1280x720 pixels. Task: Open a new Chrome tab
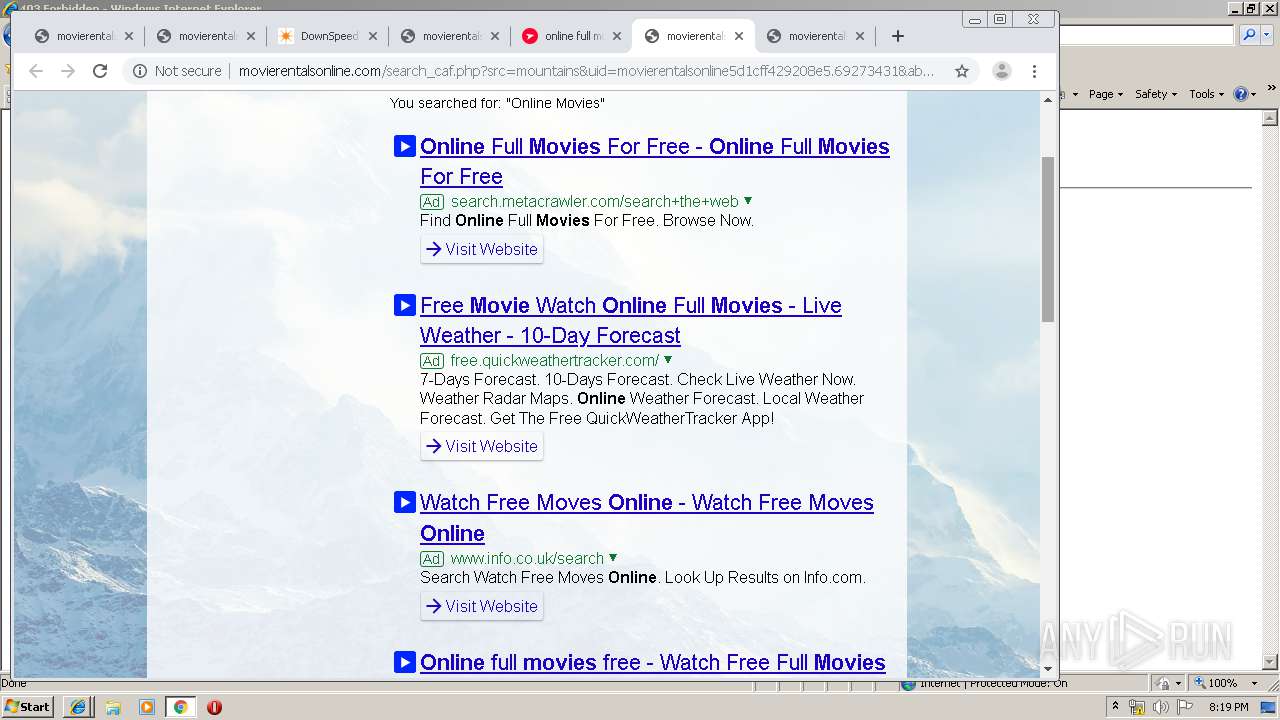898,36
